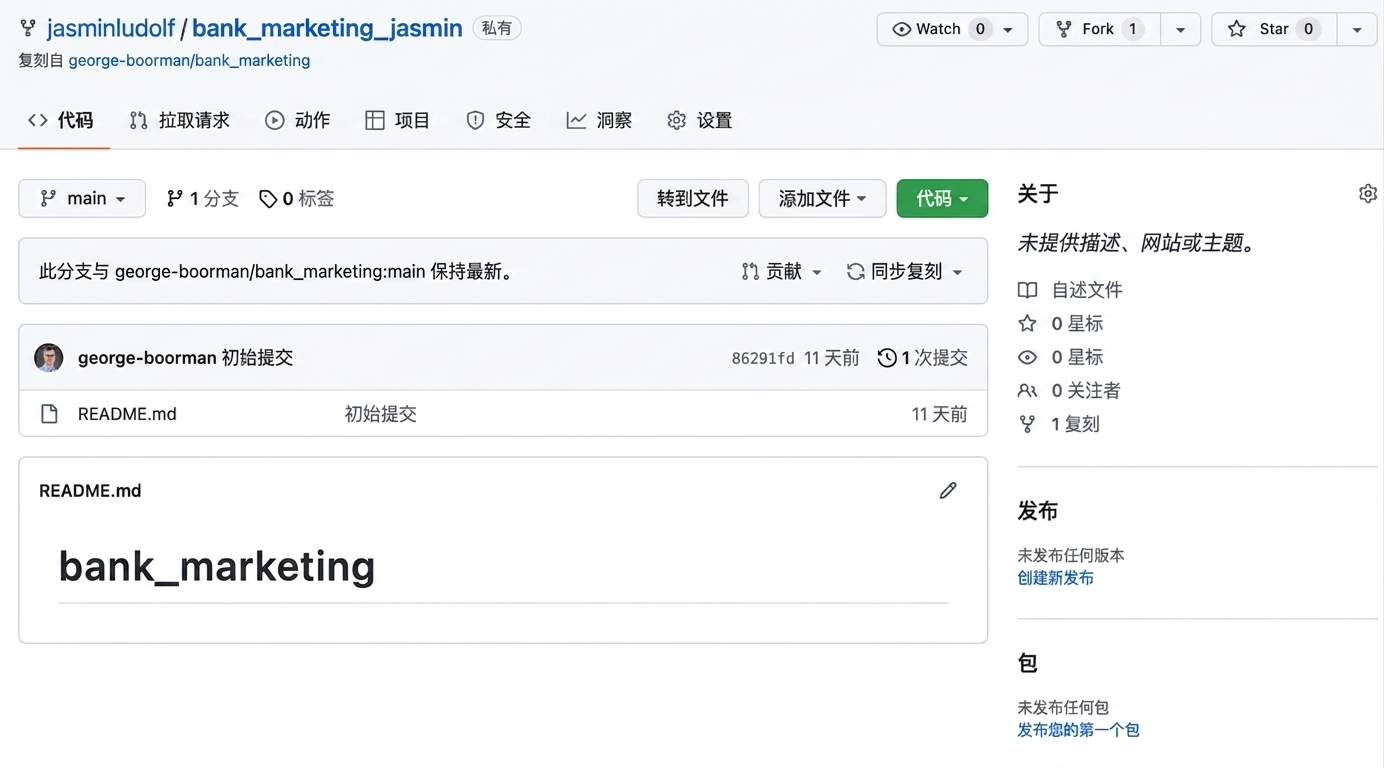Image resolution: width=1384 pixels, height=768 pixels.
Task: Expand the Star lists dropdown arrow
Action: point(1357,30)
